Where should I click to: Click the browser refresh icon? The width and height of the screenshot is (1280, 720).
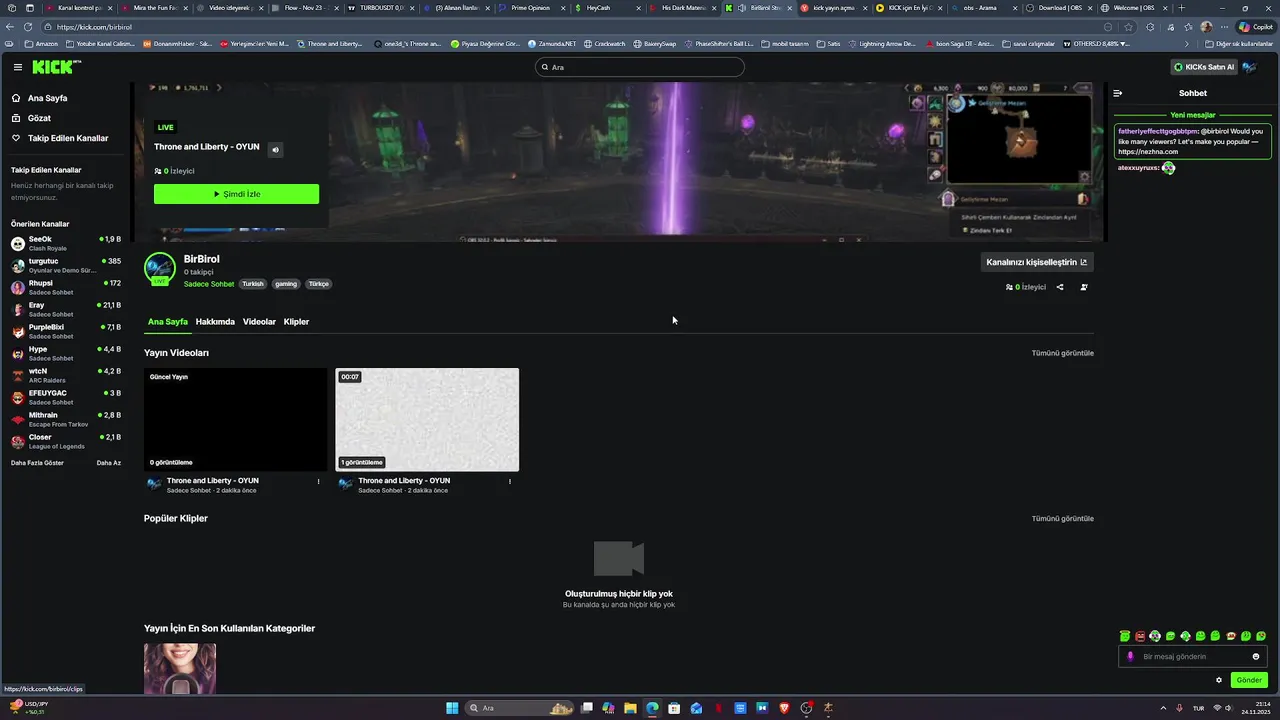click(27, 27)
